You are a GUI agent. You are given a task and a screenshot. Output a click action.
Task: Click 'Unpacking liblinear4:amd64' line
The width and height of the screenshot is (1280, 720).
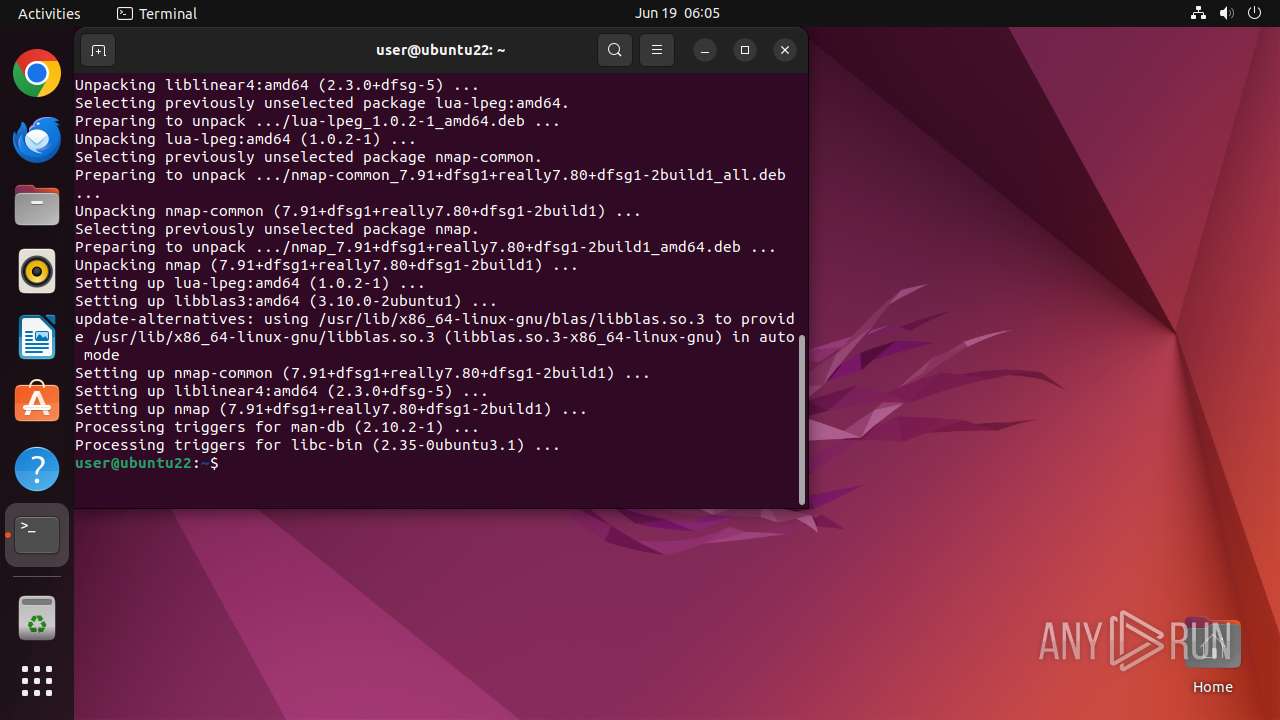click(x=277, y=85)
